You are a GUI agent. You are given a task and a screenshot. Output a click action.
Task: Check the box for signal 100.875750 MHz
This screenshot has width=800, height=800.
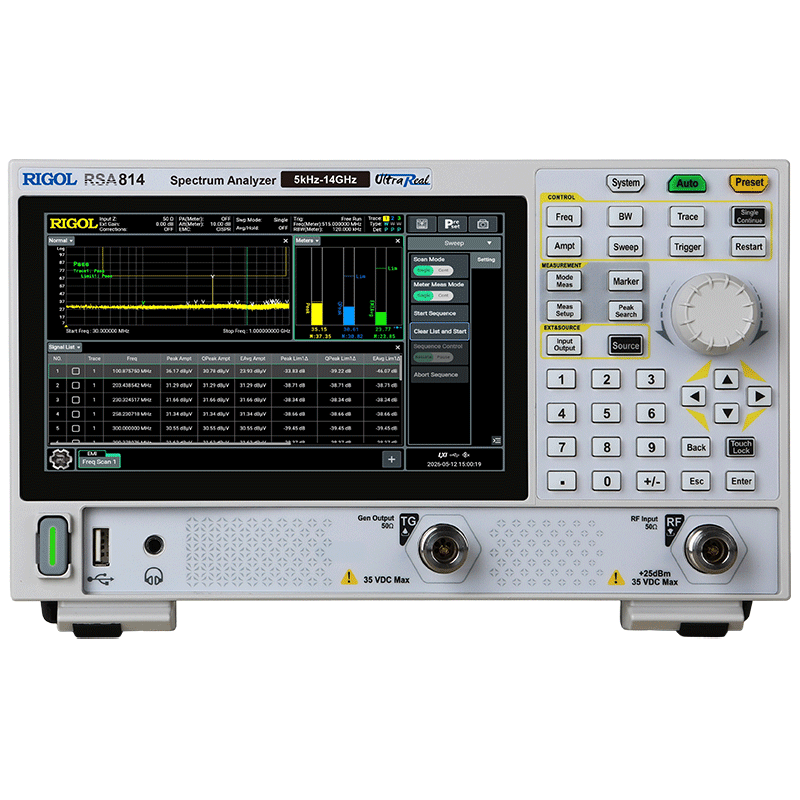point(76,371)
